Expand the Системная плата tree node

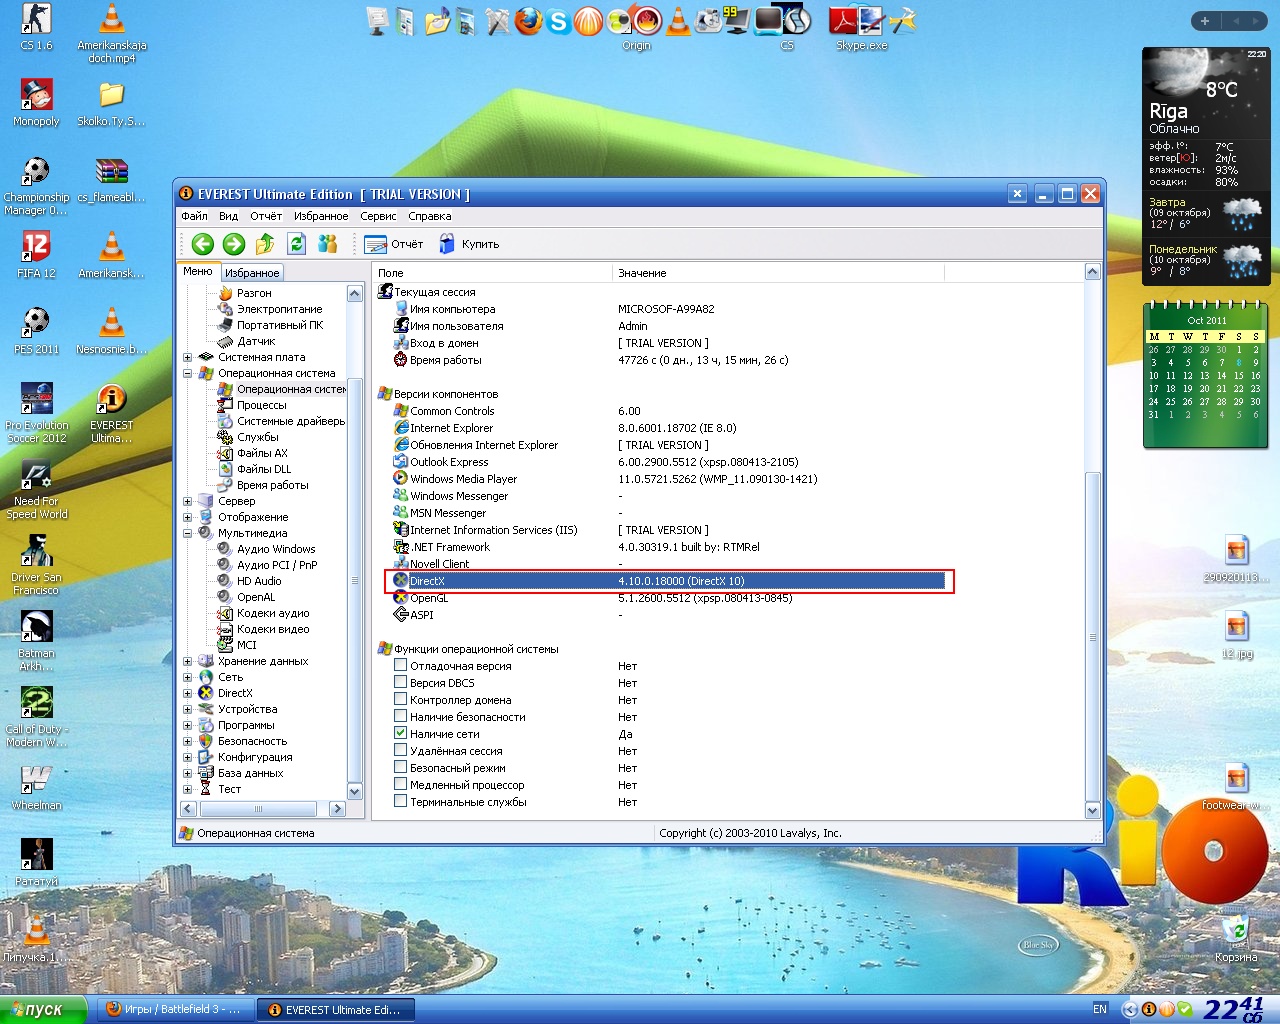(x=187, y=357)
